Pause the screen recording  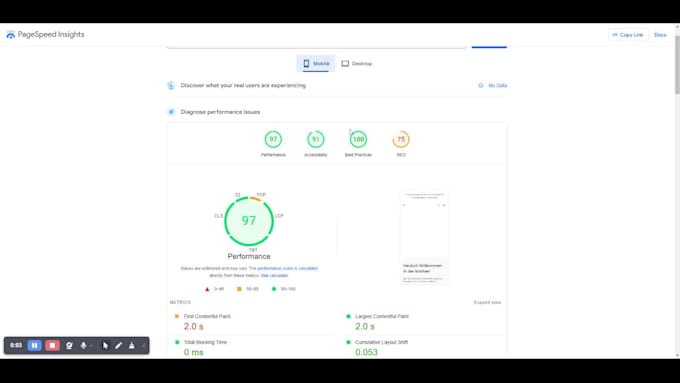(x=34, y=345)
